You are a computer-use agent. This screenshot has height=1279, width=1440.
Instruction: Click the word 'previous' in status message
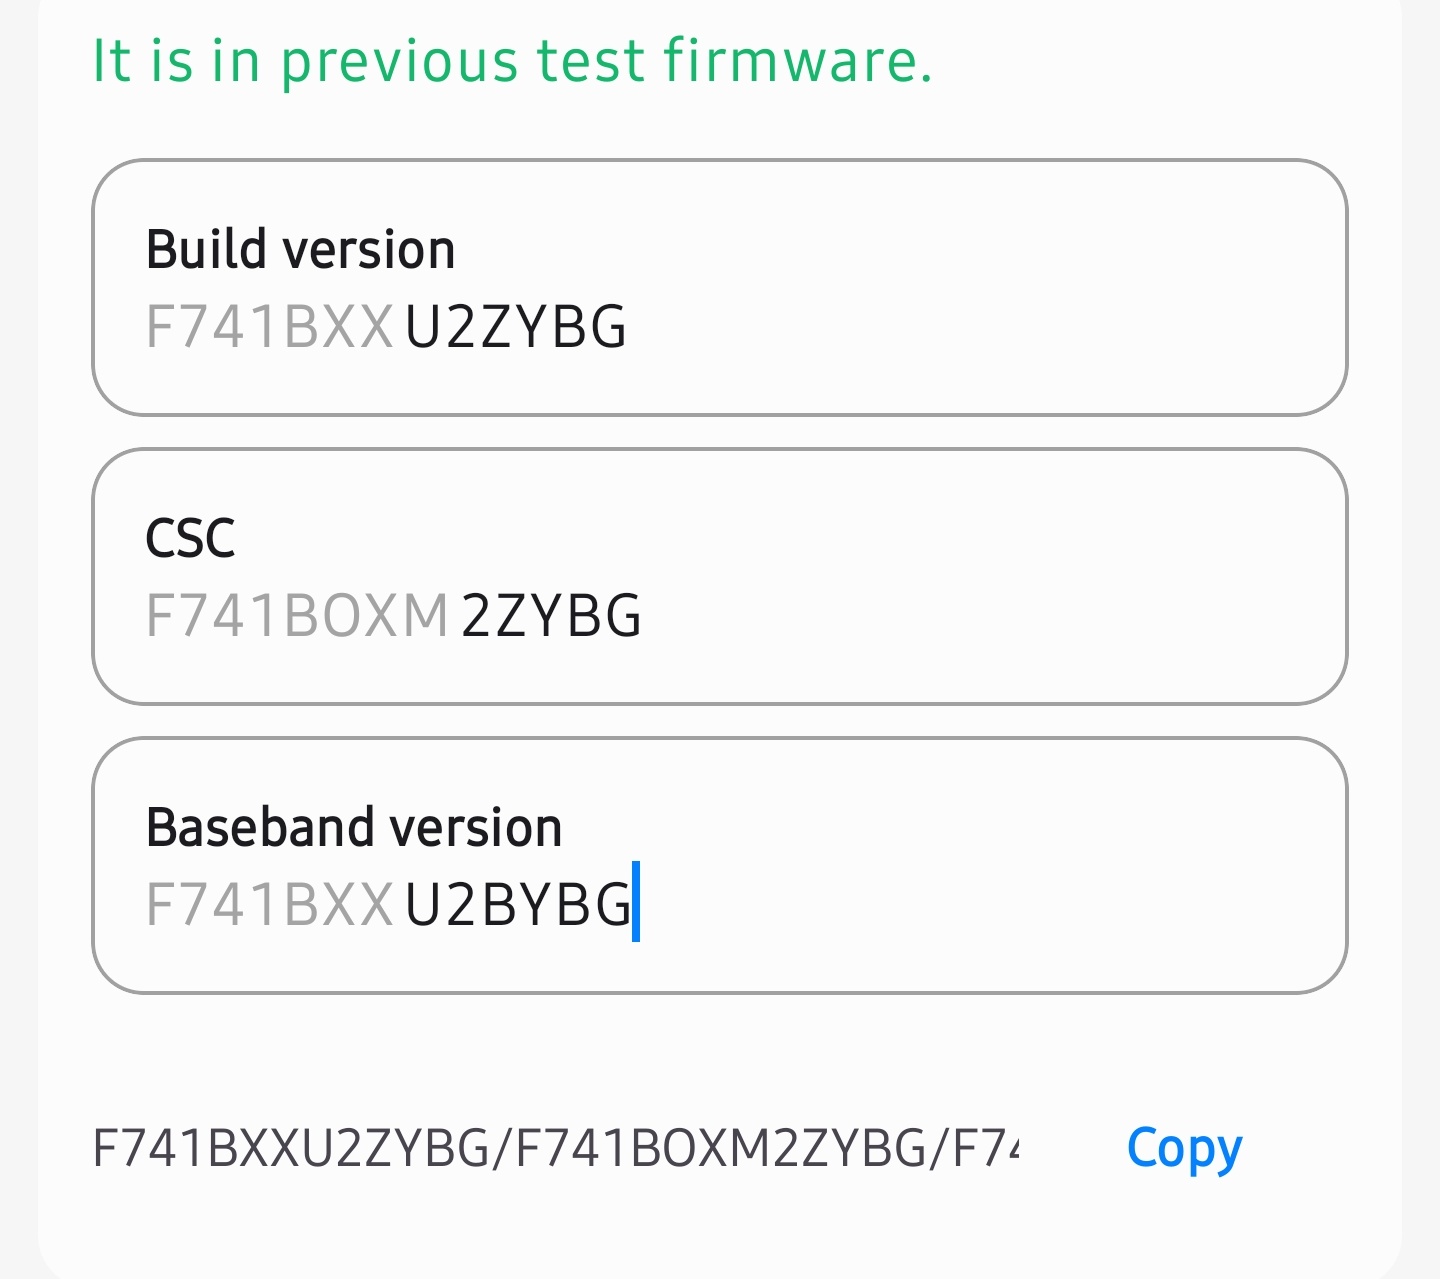(398, 62)
